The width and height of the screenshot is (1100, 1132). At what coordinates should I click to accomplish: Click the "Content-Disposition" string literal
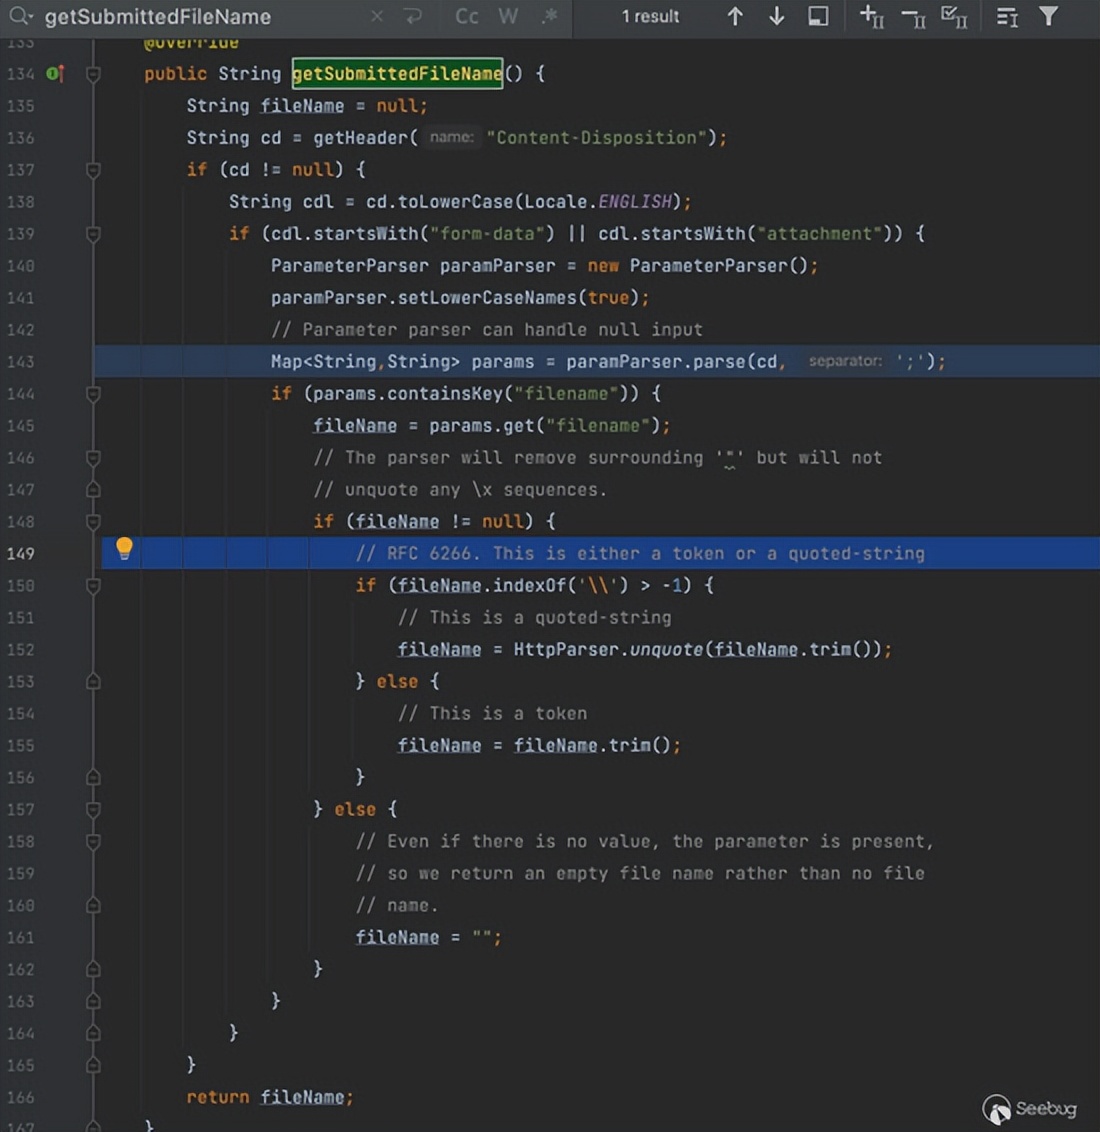click(x=596, y=137)
